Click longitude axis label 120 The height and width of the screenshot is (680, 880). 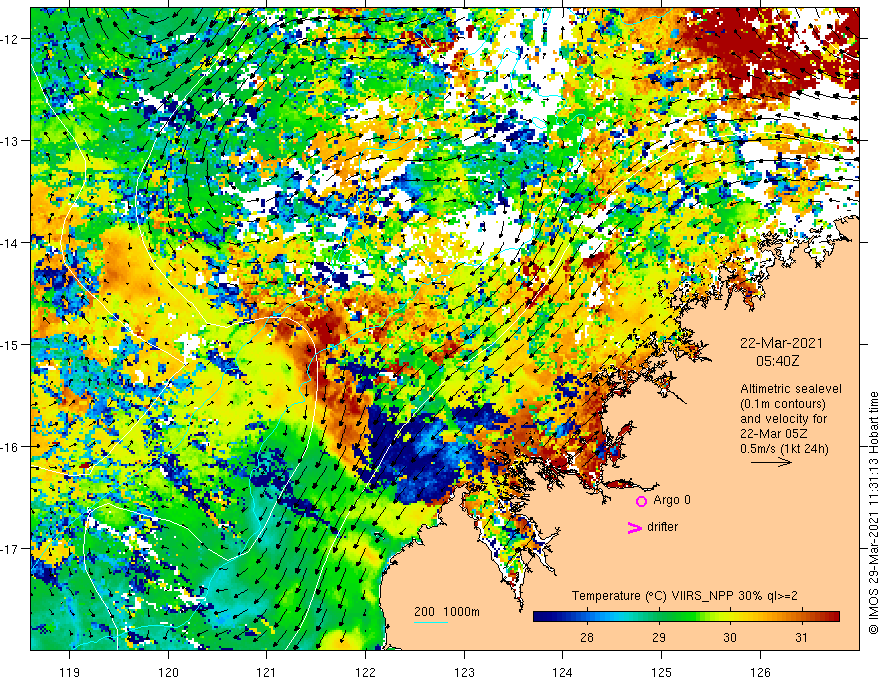(168, 672)
